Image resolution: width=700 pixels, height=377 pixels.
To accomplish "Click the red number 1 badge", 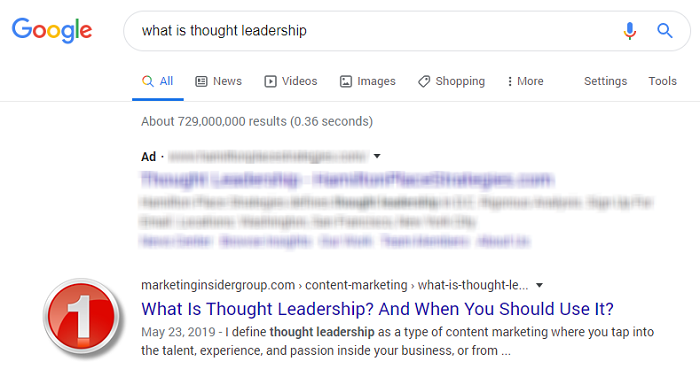I will 82,318.
